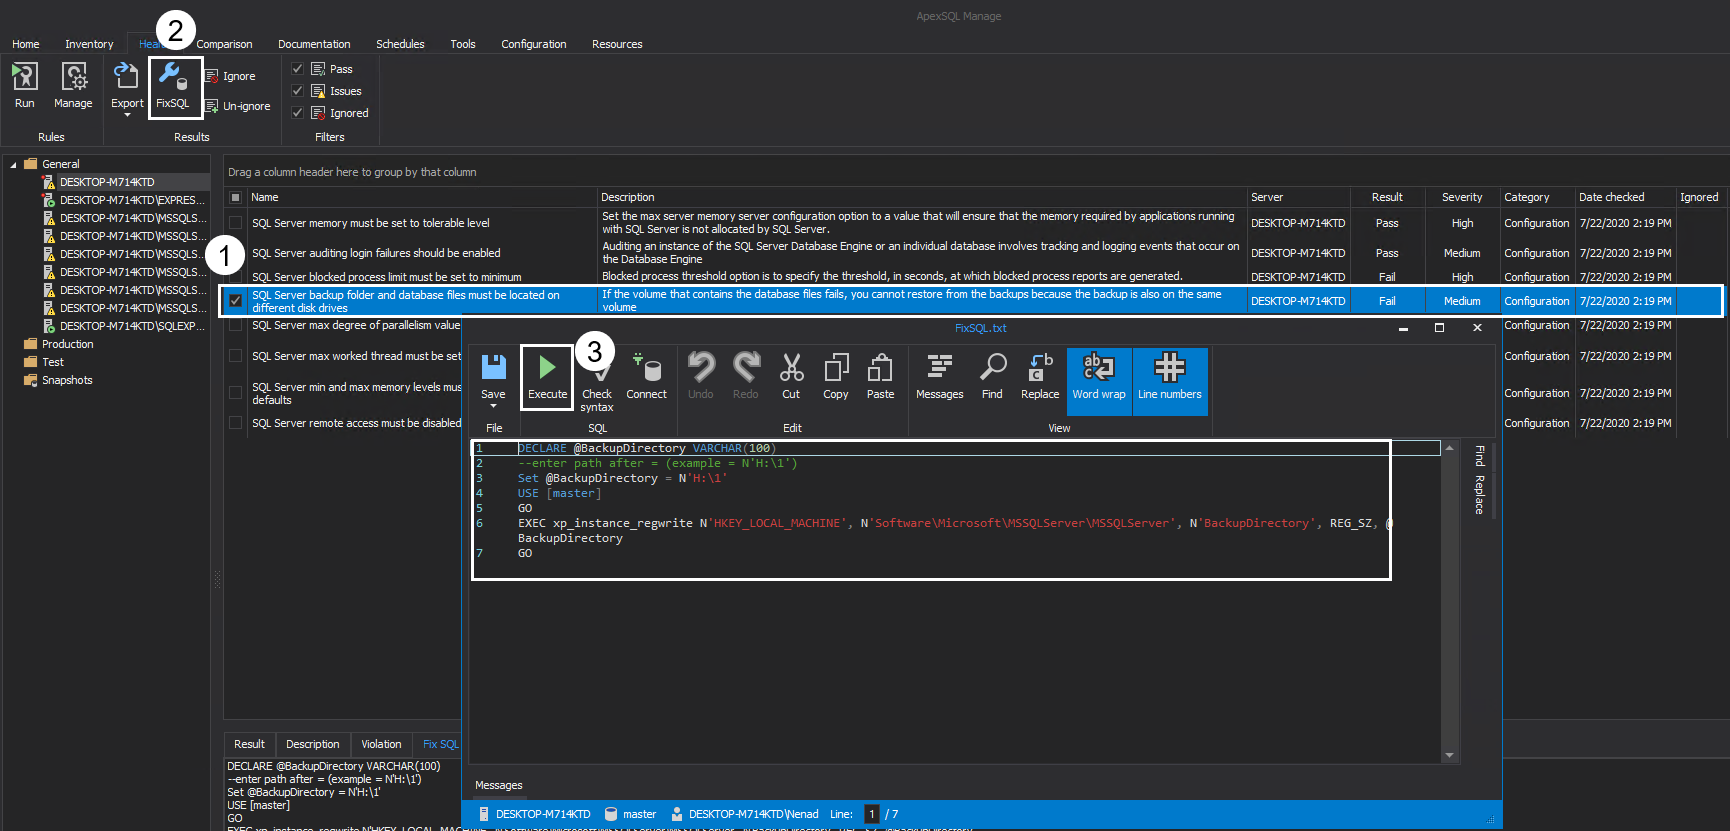Switch to the Violation details tab
1730x831 pixels.
pos(381,744)
